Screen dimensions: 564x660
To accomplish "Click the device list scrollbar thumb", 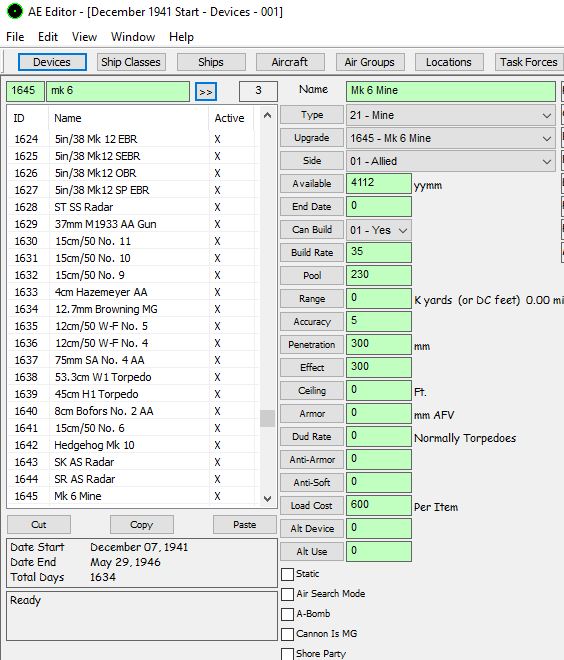I will click(267, 418).
